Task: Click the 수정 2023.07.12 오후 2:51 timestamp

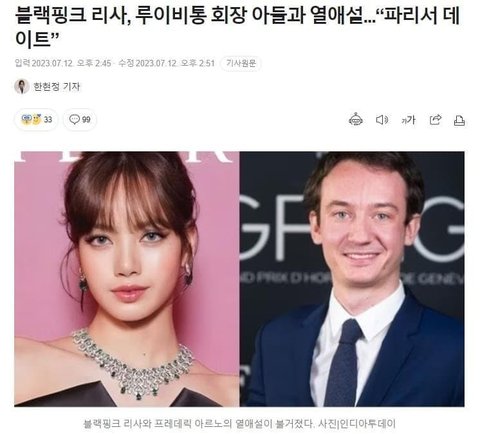Action: click(167, 63)
